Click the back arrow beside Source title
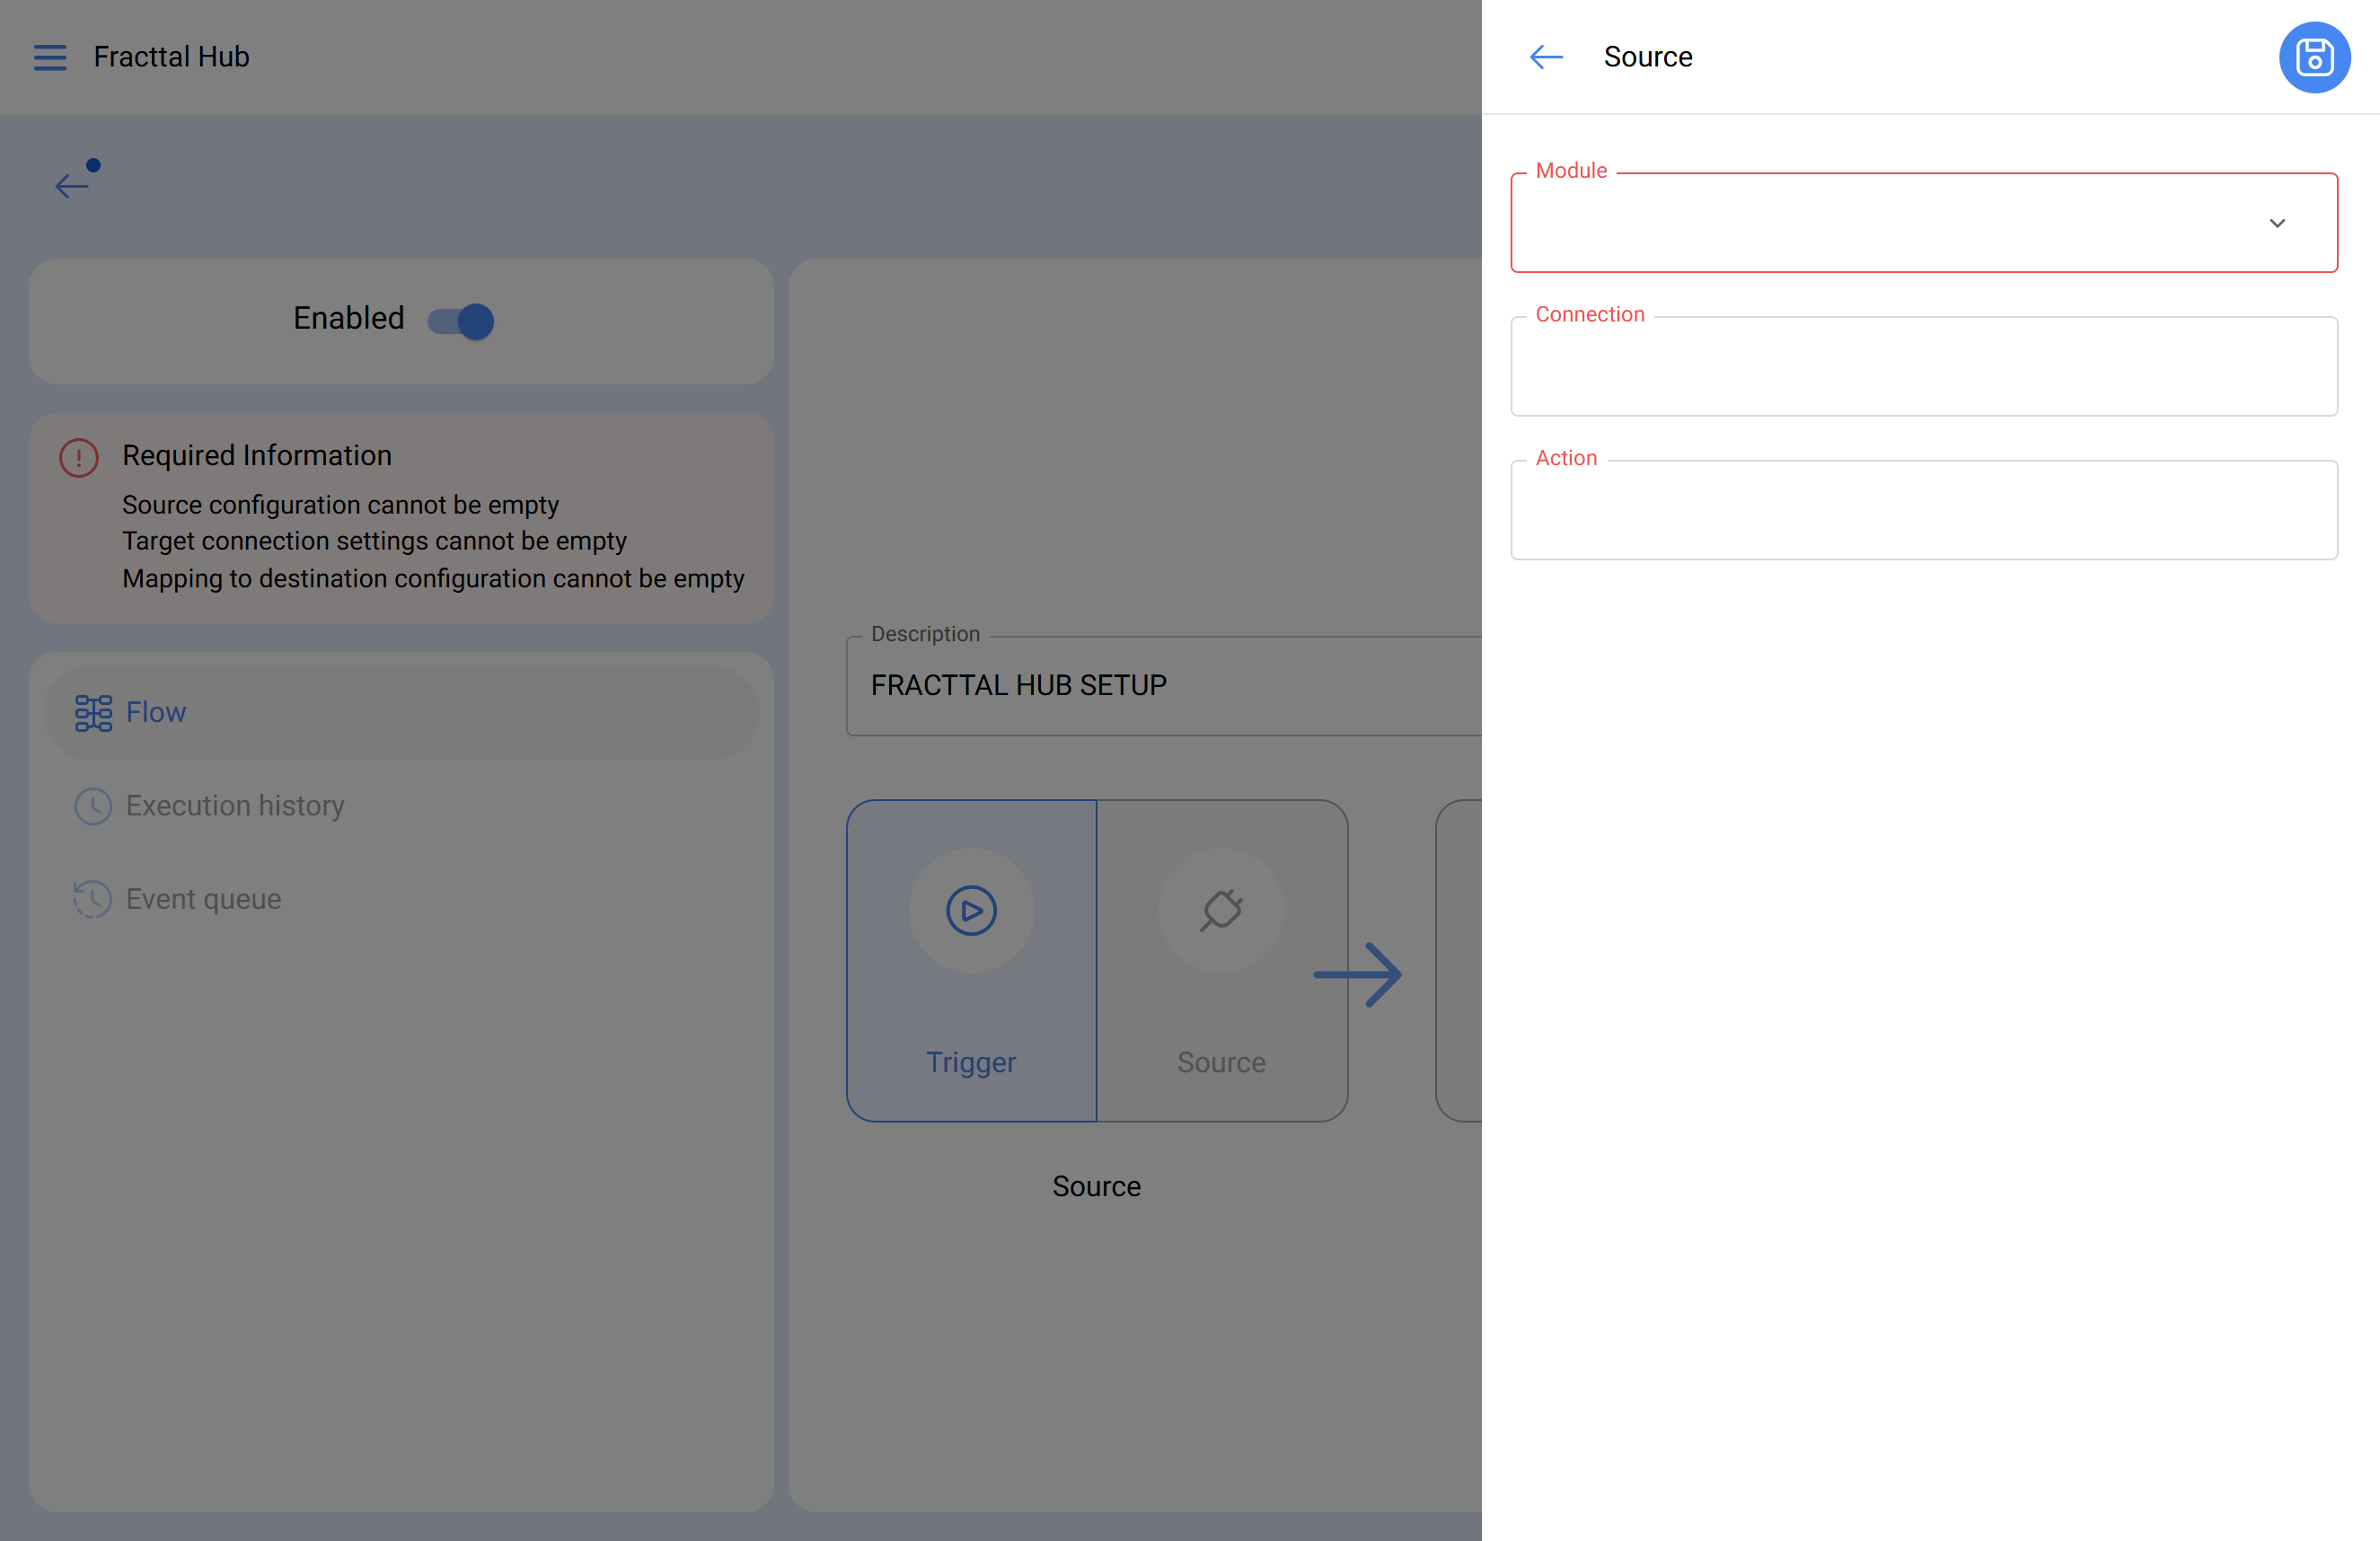This screenshot has width=2380, height=1541. [1545, 57]
